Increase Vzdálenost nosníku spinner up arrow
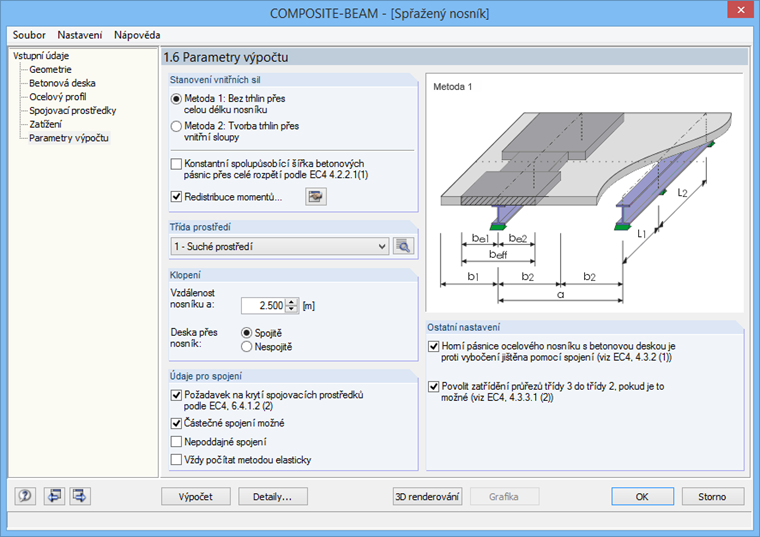The width and height of the screenshot is (760, 537). click(x=291, y=302)
